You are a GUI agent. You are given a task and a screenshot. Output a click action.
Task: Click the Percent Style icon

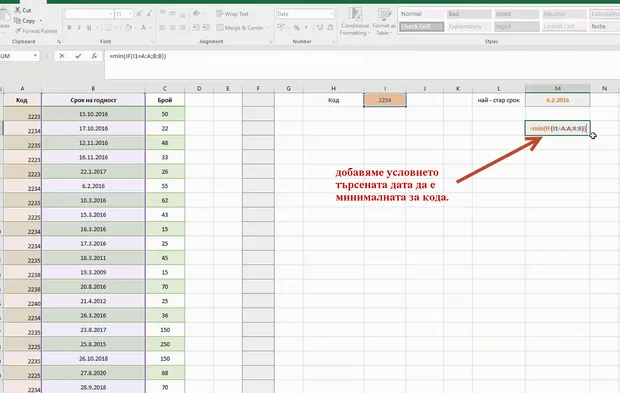pos(297,28)
